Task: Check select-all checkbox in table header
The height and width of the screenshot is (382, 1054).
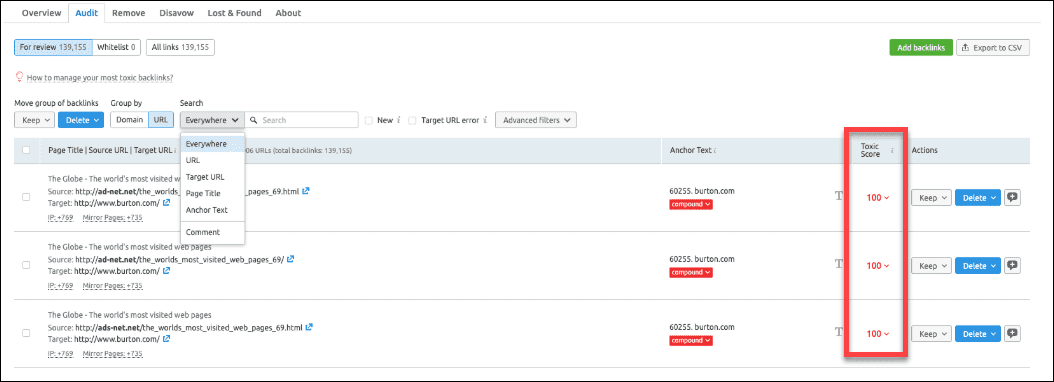Action: coord(26,150)
